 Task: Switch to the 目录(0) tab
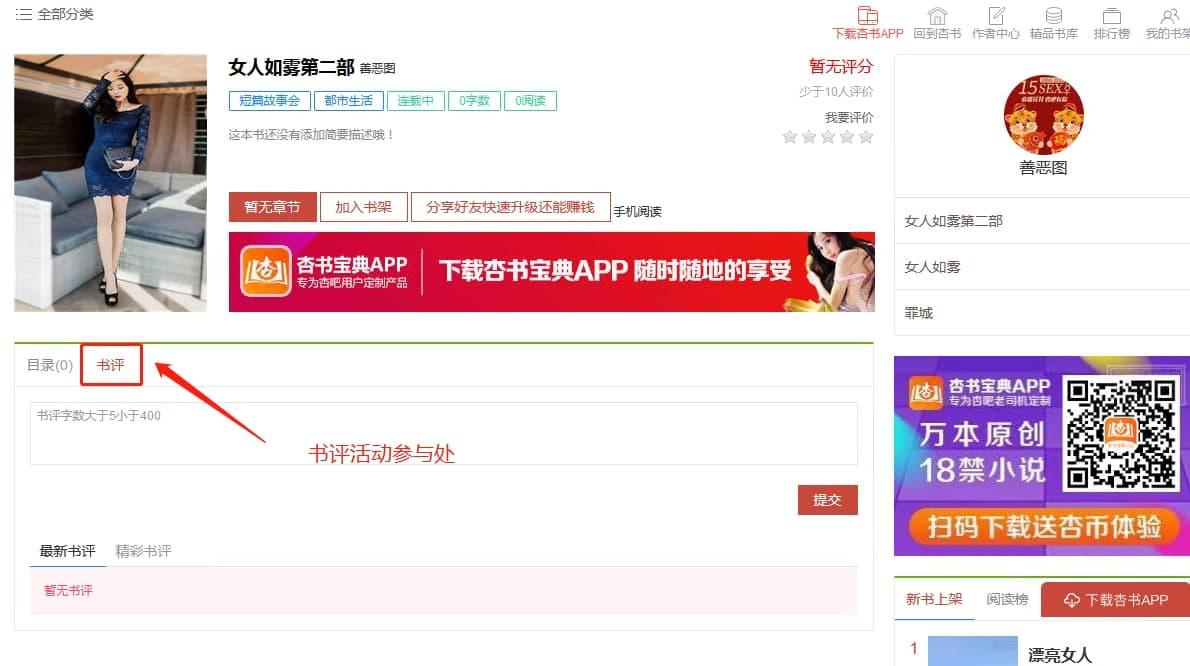(50, 365)
